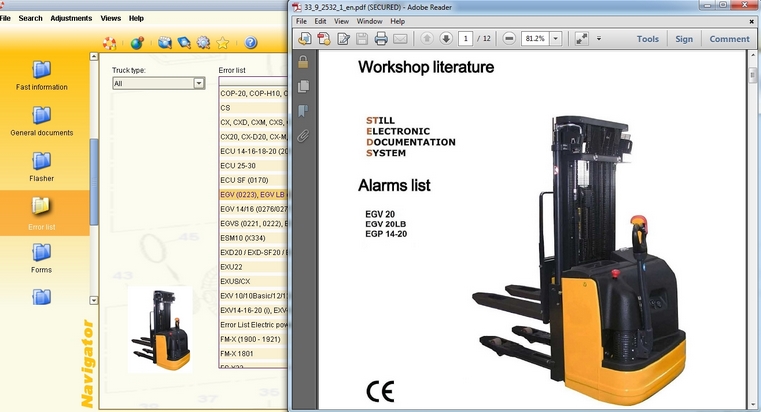Open Navigator Adjustments menu
The image size is (761, 412).
click(71, 18)
